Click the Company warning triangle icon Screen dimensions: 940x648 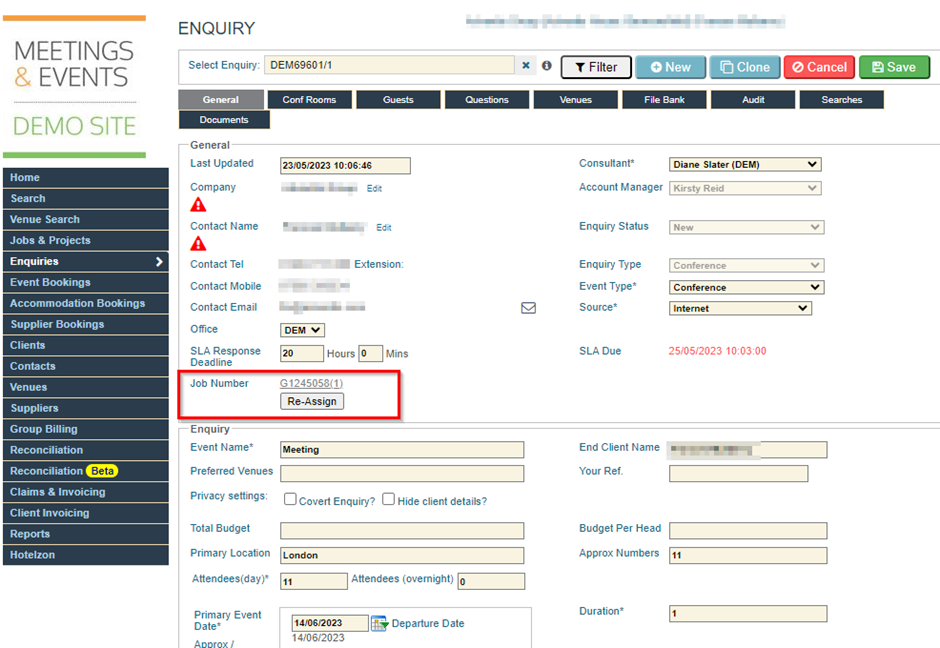[198, 205]
